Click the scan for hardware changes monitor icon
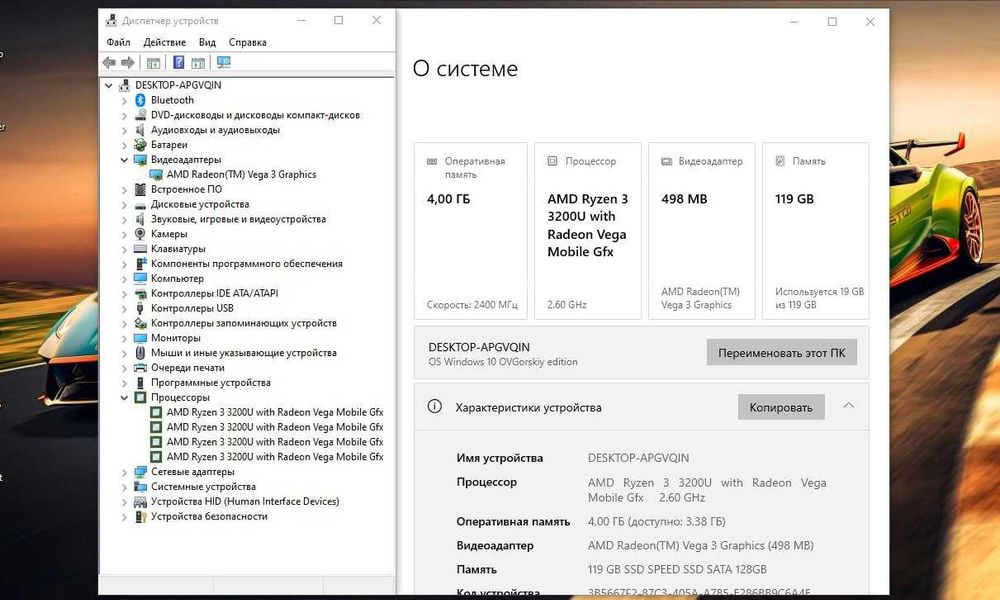 pos(223,62)
